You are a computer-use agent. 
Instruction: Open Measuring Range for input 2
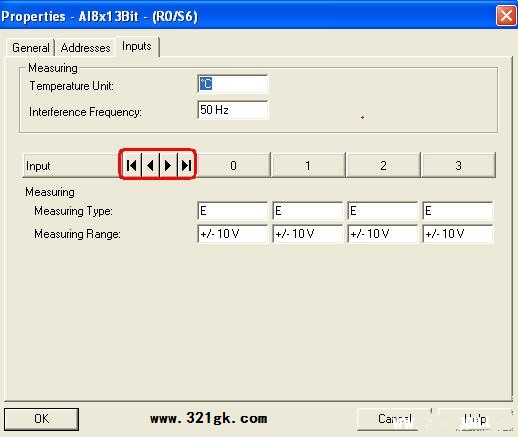click(x=382, y=234)
